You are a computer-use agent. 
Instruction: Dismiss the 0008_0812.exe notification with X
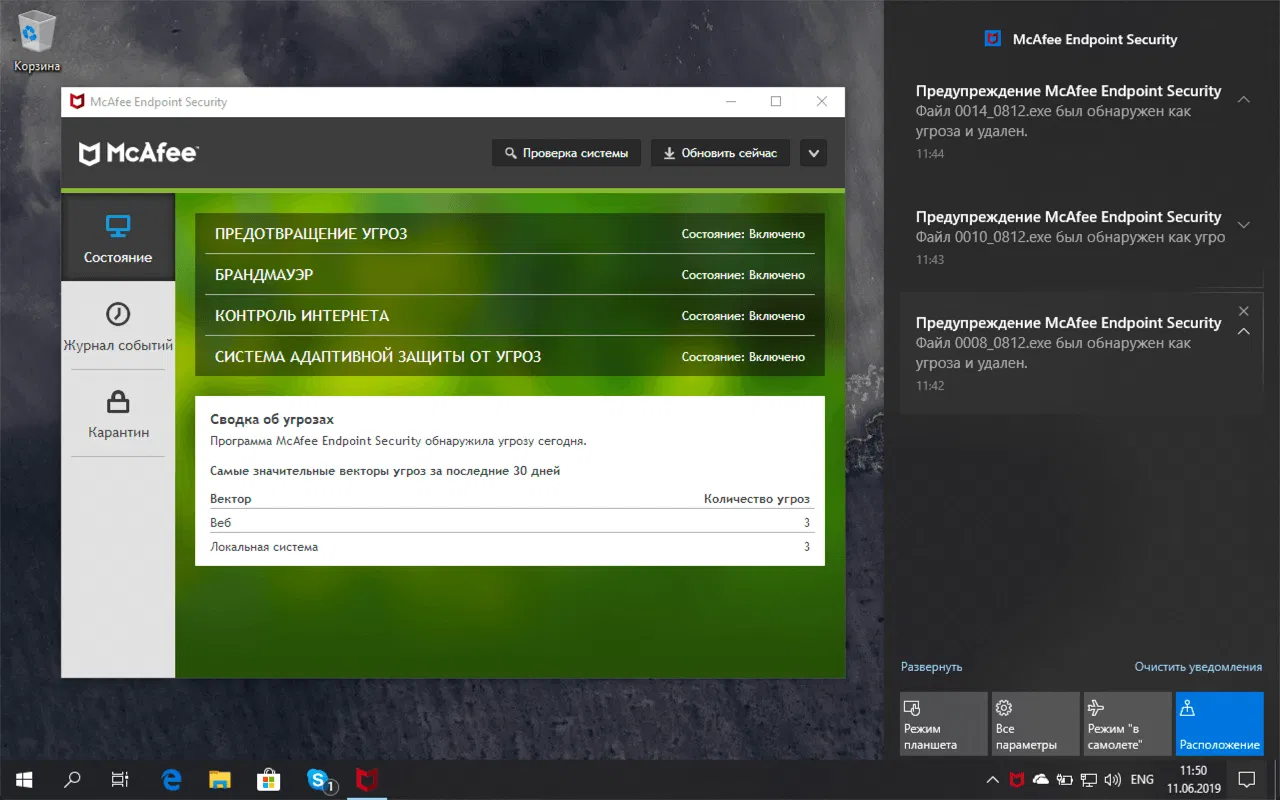[1243, 311]
